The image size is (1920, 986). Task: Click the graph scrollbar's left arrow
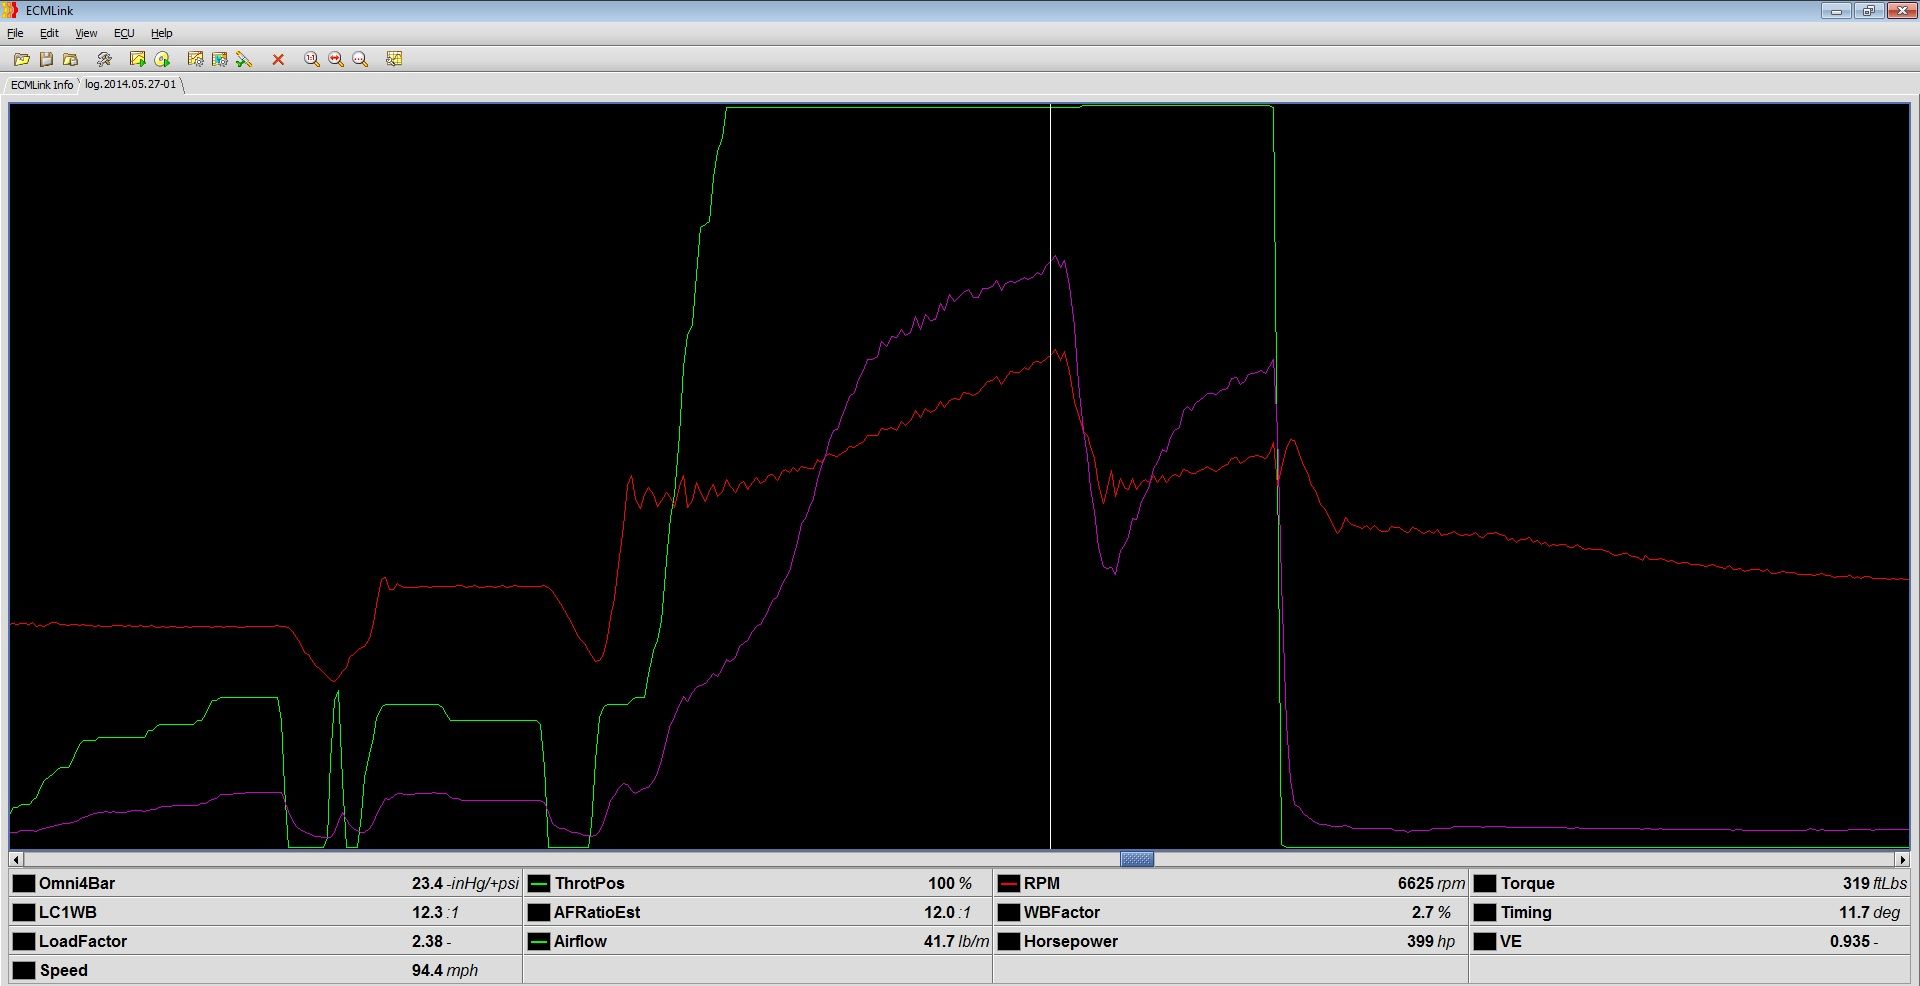click(16, 859)
